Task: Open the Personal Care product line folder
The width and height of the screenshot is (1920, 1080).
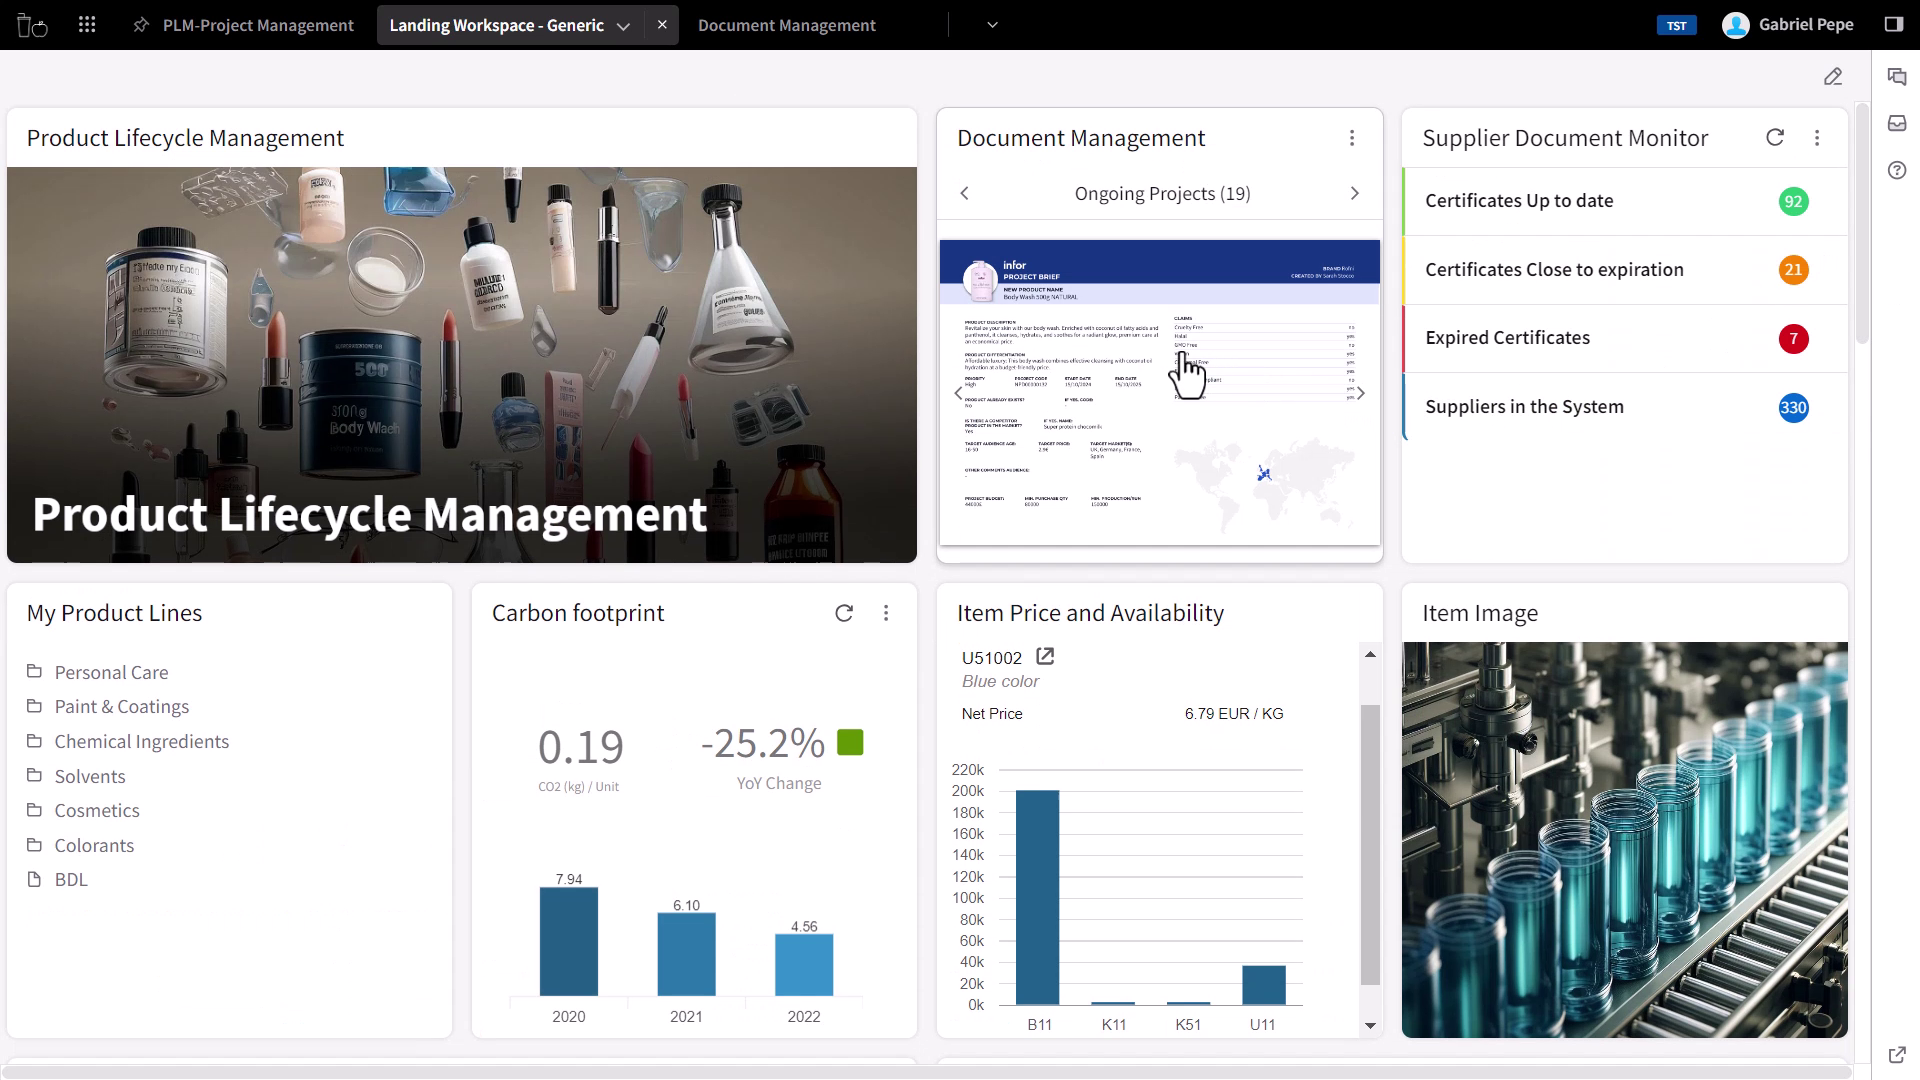Action: 111,672
